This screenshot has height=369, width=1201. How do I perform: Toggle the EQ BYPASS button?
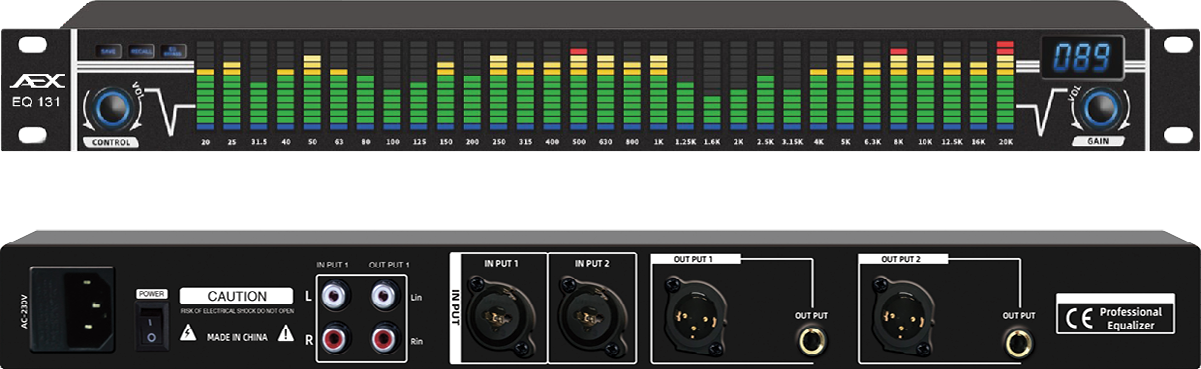pyautogui.click(x=173, y=50)
